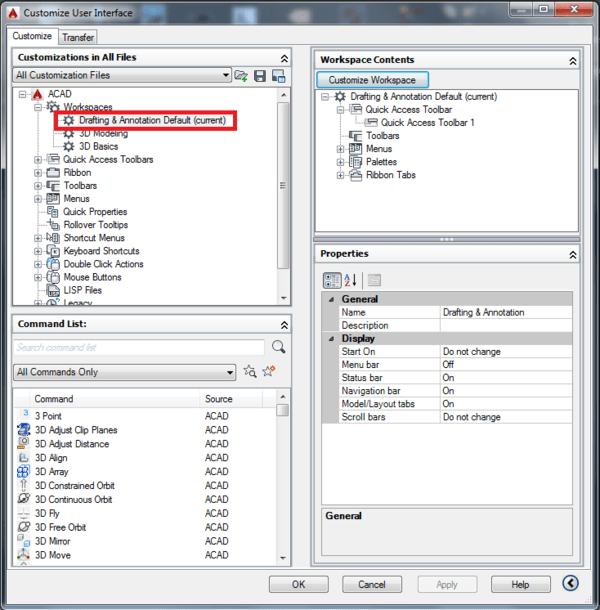Image resolution: width=600 pixels, height=610 pixels.
Task: Collapse the Properties panel
Action: [x=573, y=255]
